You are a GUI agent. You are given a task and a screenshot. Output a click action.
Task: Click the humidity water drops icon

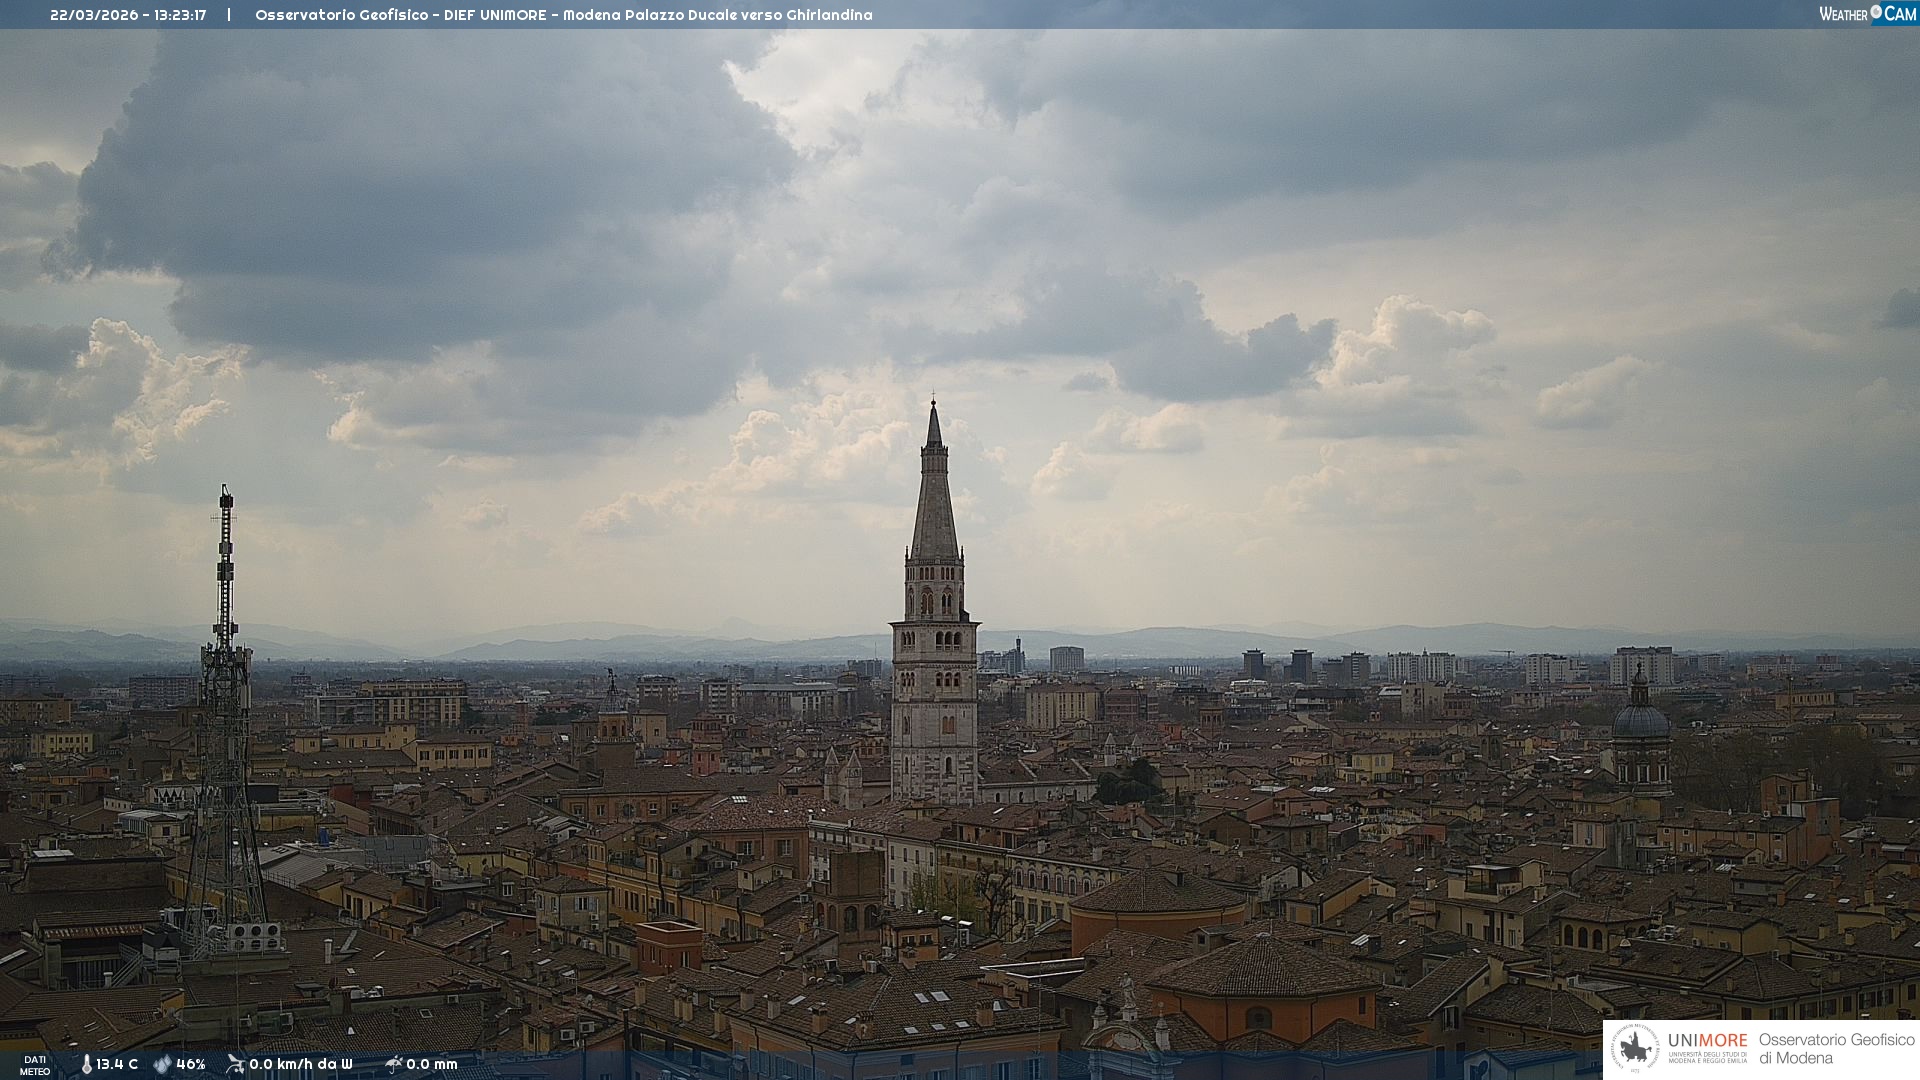[163, 1064]
